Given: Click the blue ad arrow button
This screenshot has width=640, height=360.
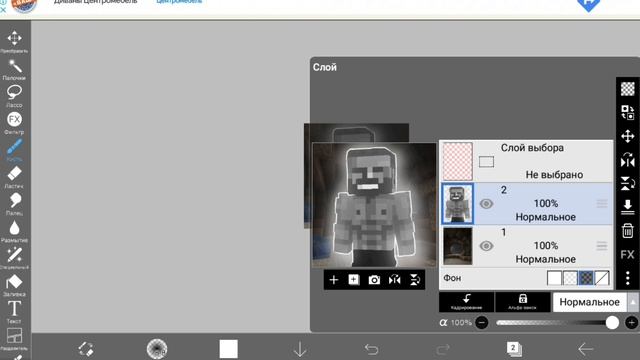Looking at the screenshot, I should tap(589, 5).
